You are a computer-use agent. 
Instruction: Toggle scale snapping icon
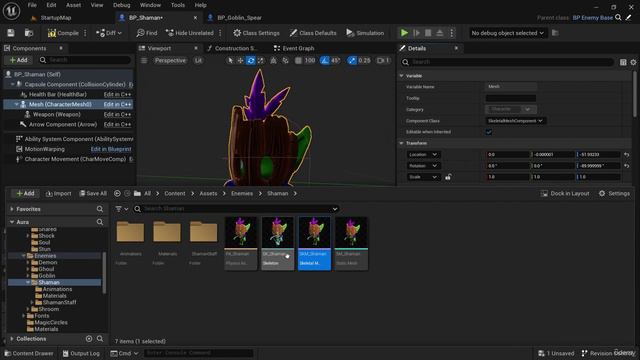click(352, 60)
